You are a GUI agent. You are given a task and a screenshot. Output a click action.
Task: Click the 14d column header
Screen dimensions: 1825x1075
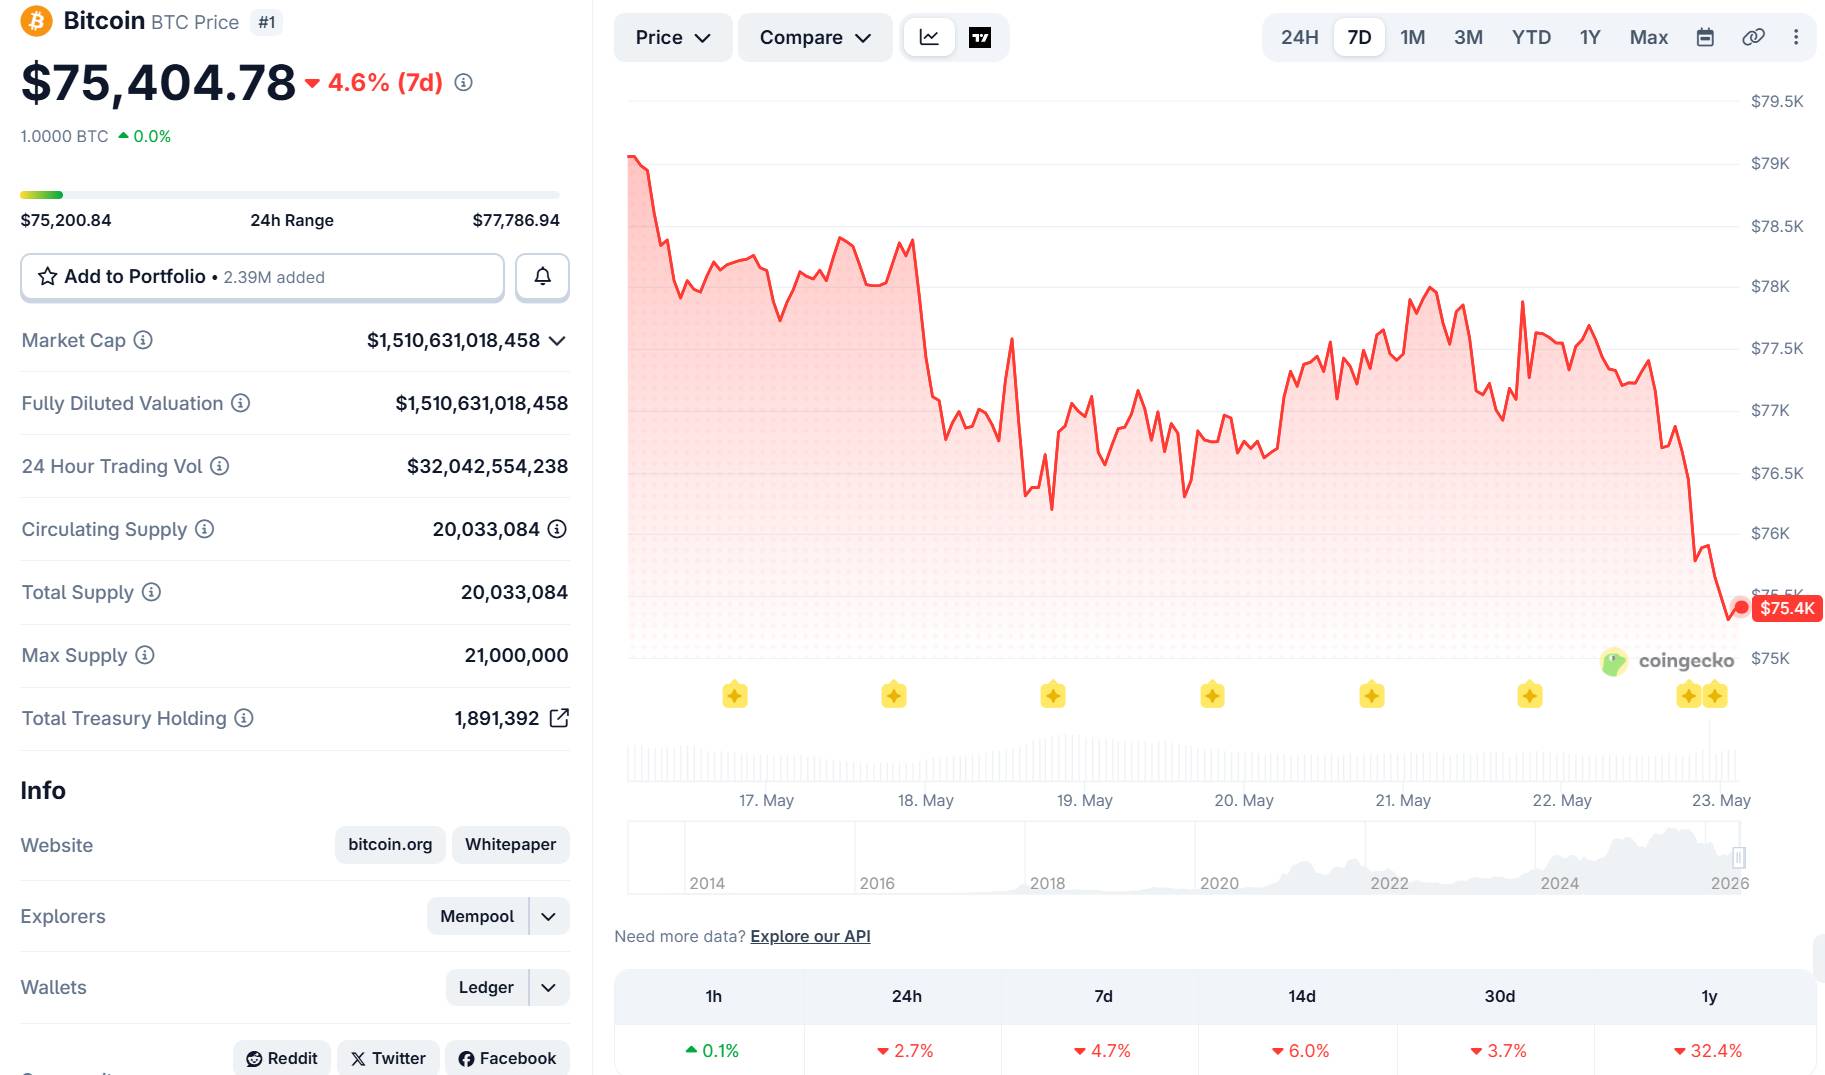pyautogui.click(x=1302, y=996)
